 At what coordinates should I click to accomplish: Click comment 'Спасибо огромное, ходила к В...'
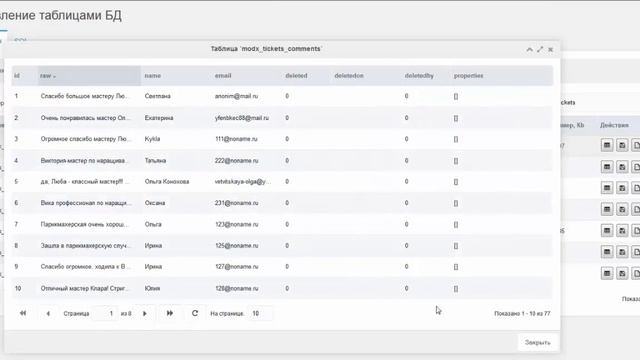[x=85, y=267]
